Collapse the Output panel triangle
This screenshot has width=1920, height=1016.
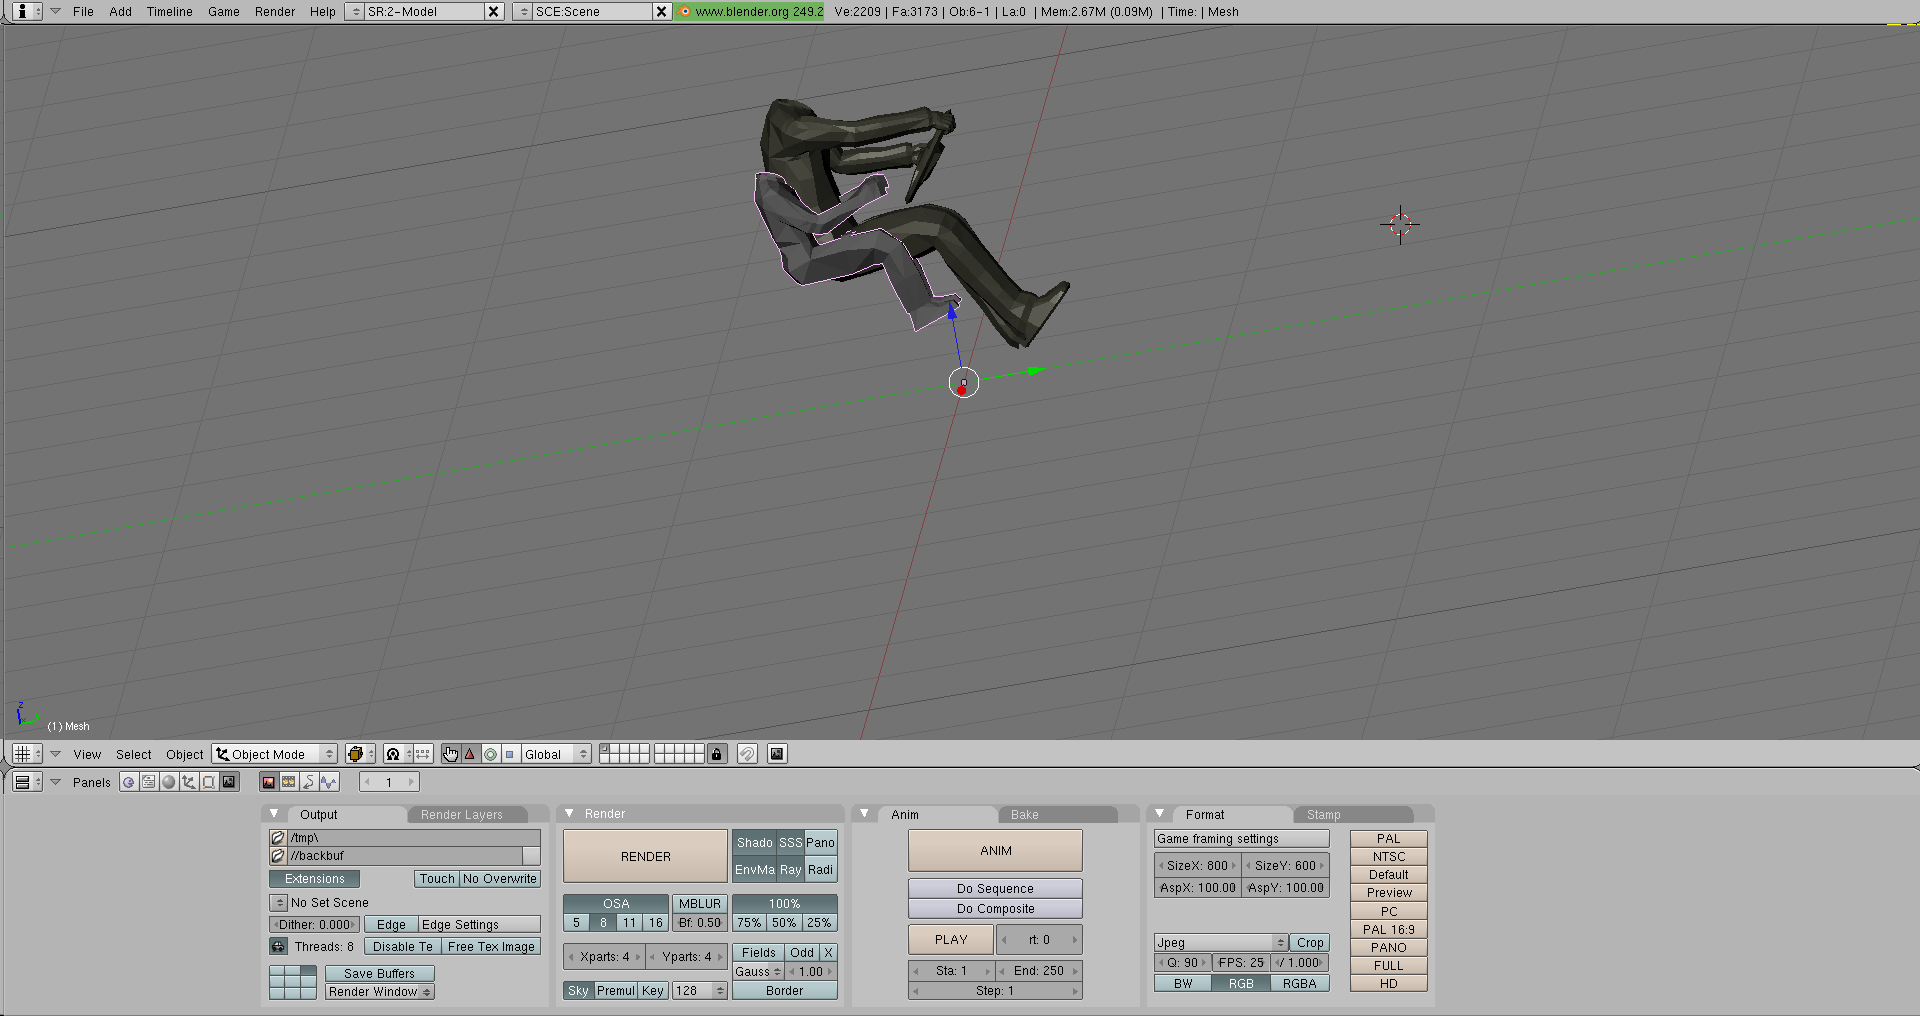click(274, 814)
